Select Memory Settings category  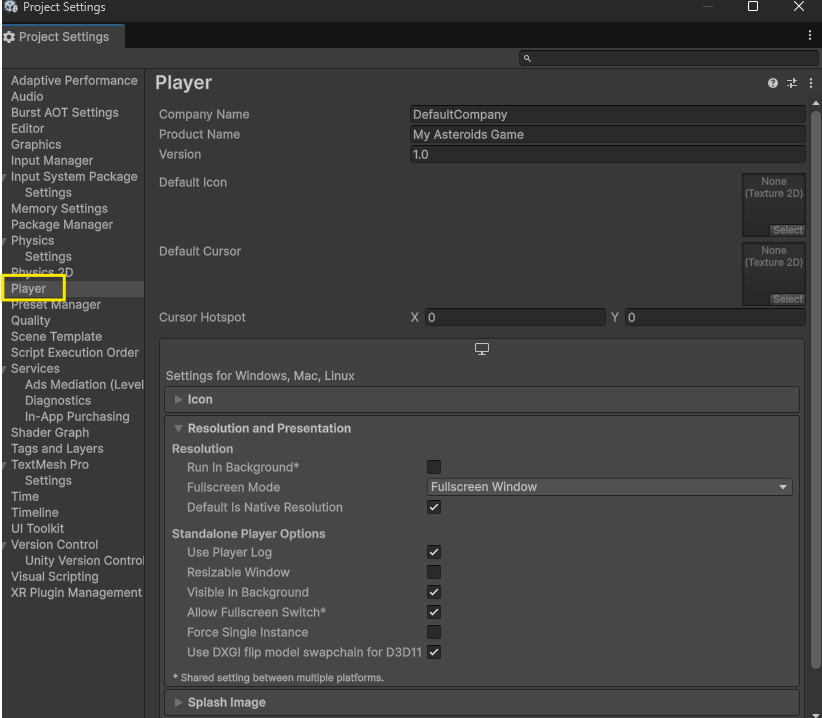pos(59,209)
